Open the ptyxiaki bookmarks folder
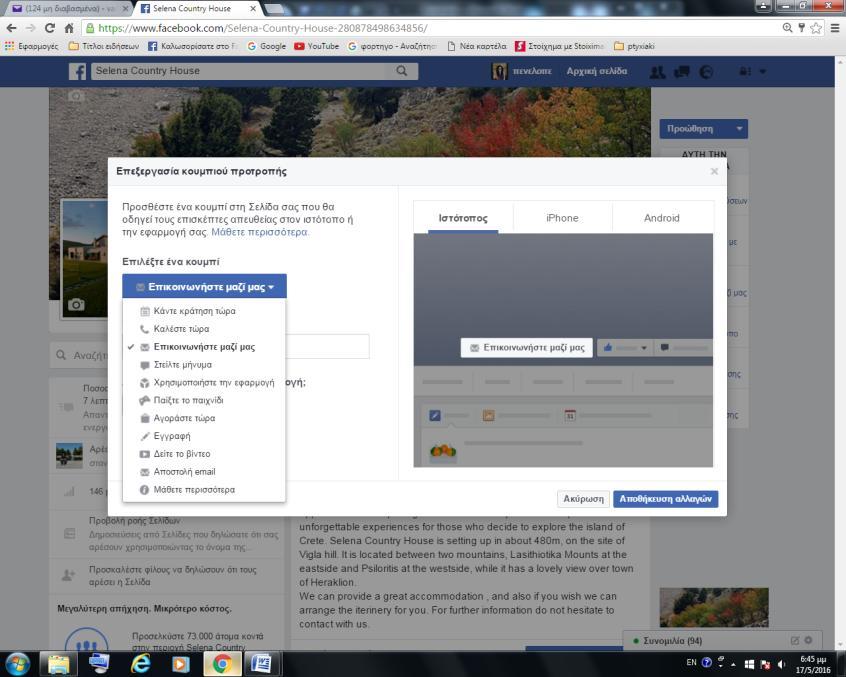The image size is (846, 677). click(x=634, y=46)
